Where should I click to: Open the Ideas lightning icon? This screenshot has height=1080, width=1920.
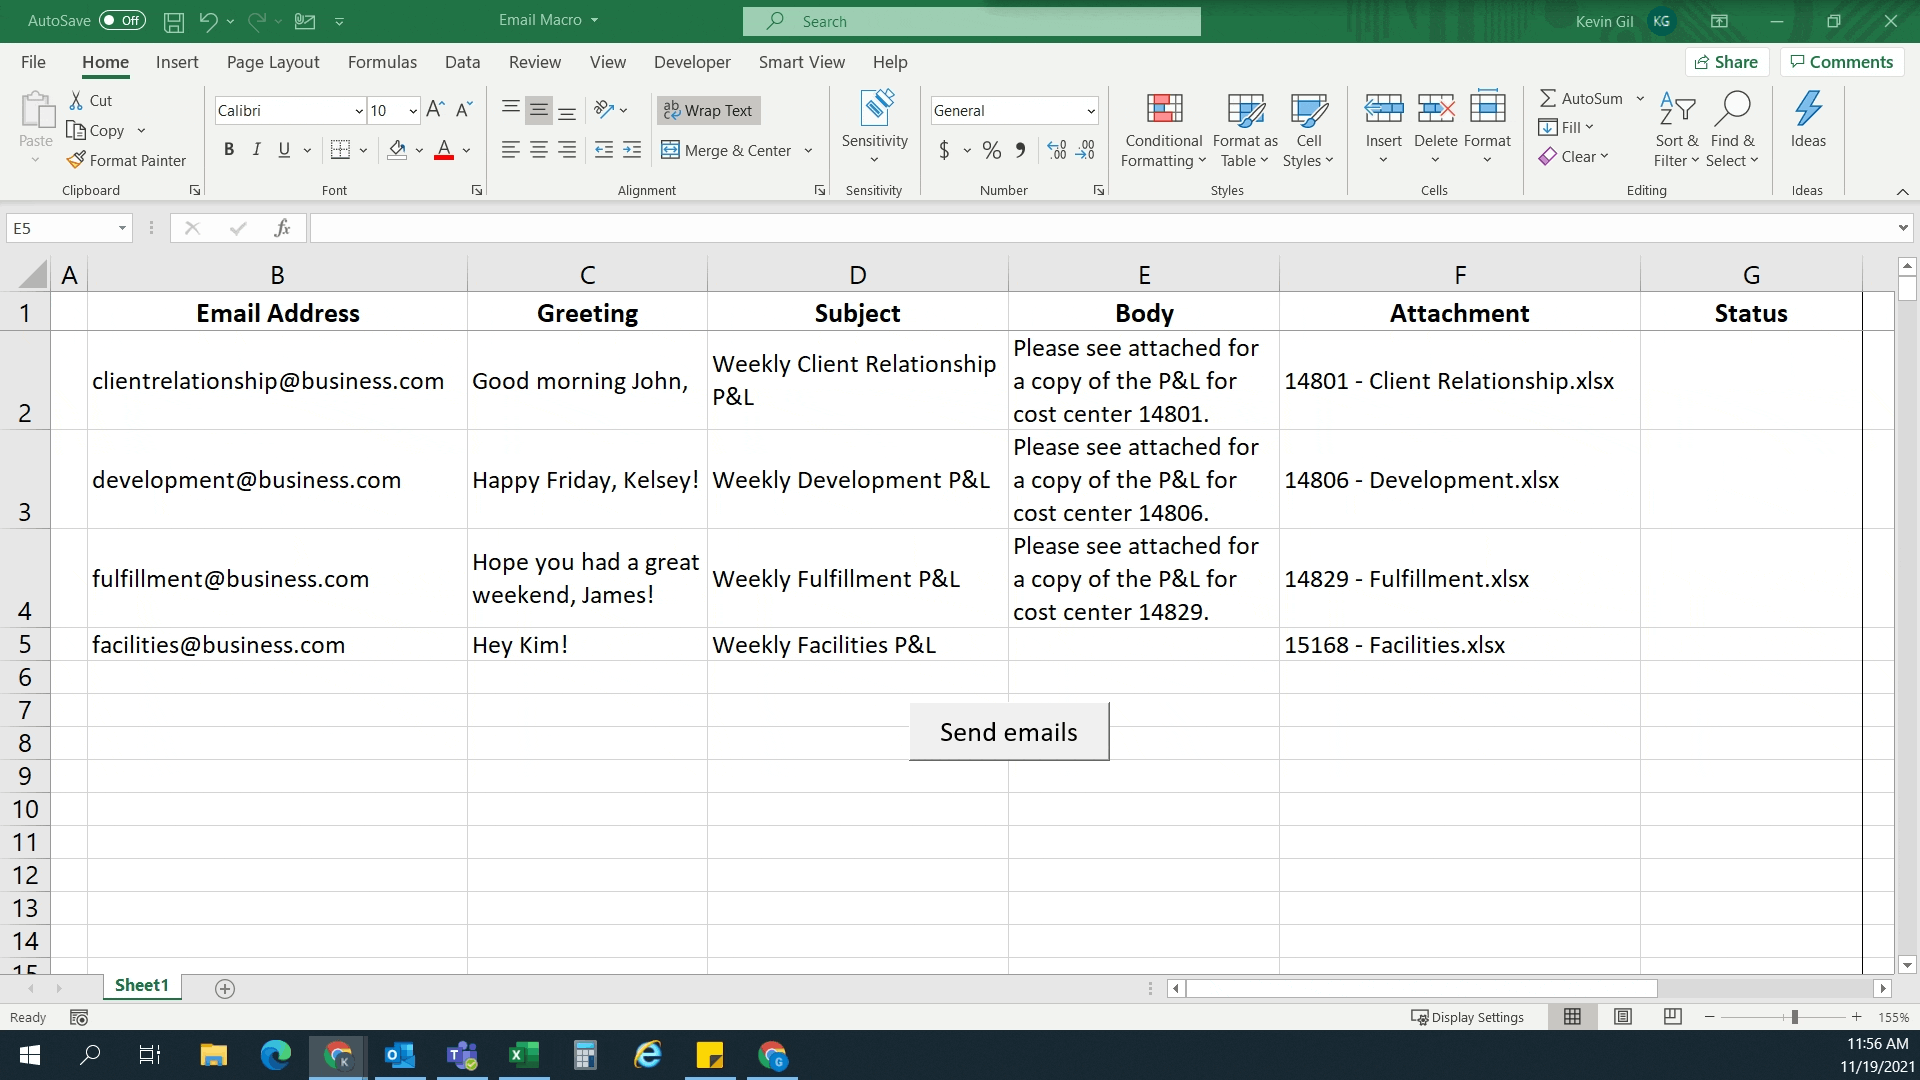coord(1808,120)
